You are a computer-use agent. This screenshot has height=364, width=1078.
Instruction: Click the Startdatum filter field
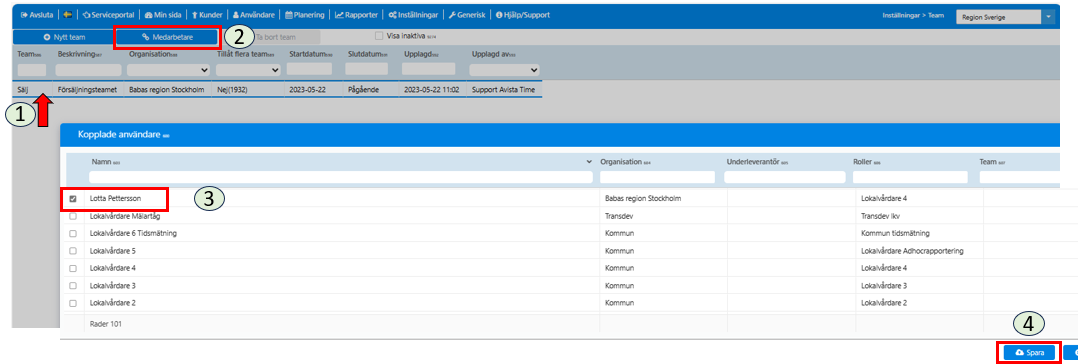click(x=309, y=69)
